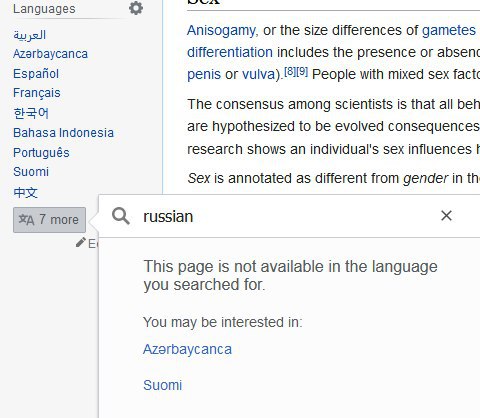Open citation reference [9]
This screenshot has height=418, width=480.
pyautogui.click(x=302, y=71)
